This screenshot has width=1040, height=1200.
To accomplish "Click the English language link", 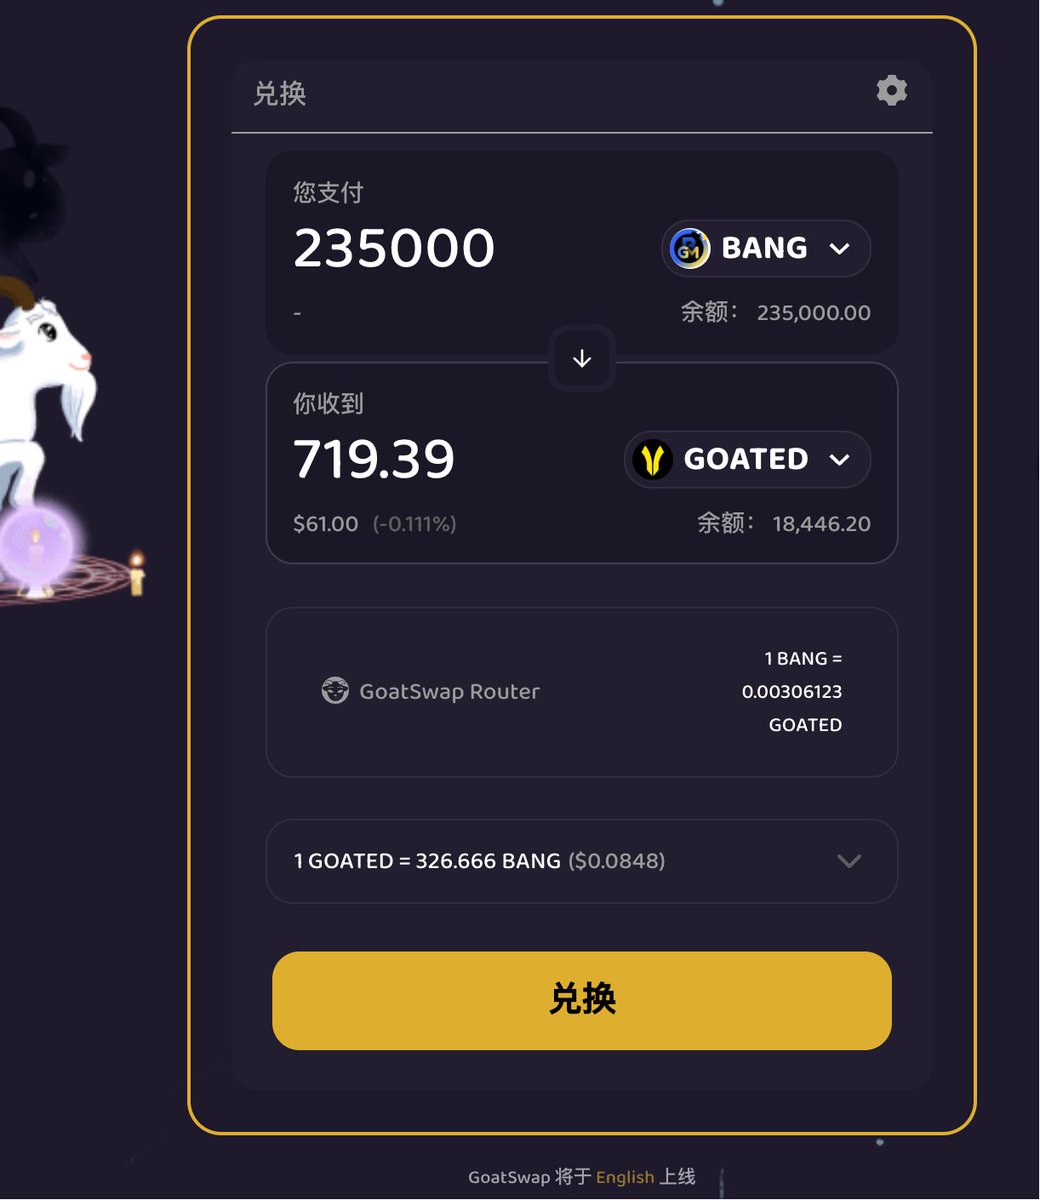I will coord(625,1177).
